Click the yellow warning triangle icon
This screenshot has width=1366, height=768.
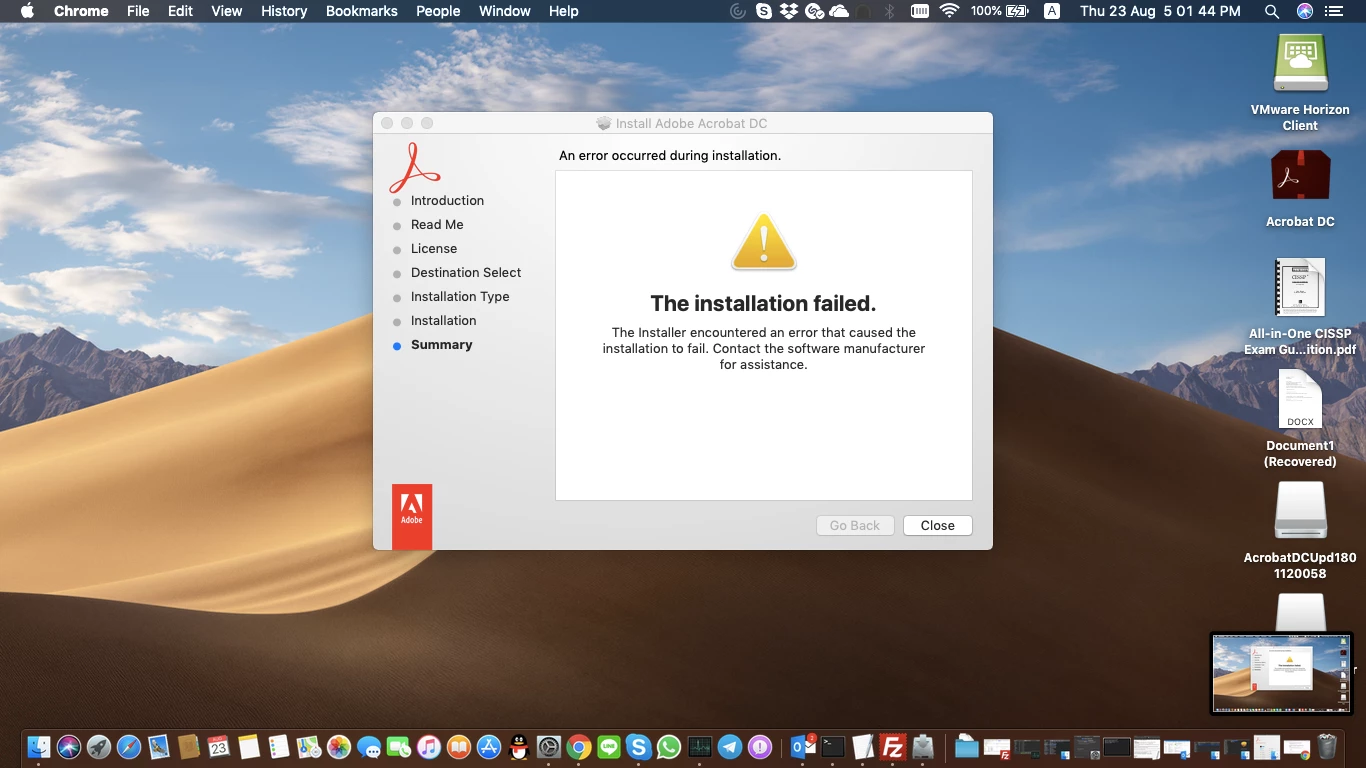click(x=764, y=242)
